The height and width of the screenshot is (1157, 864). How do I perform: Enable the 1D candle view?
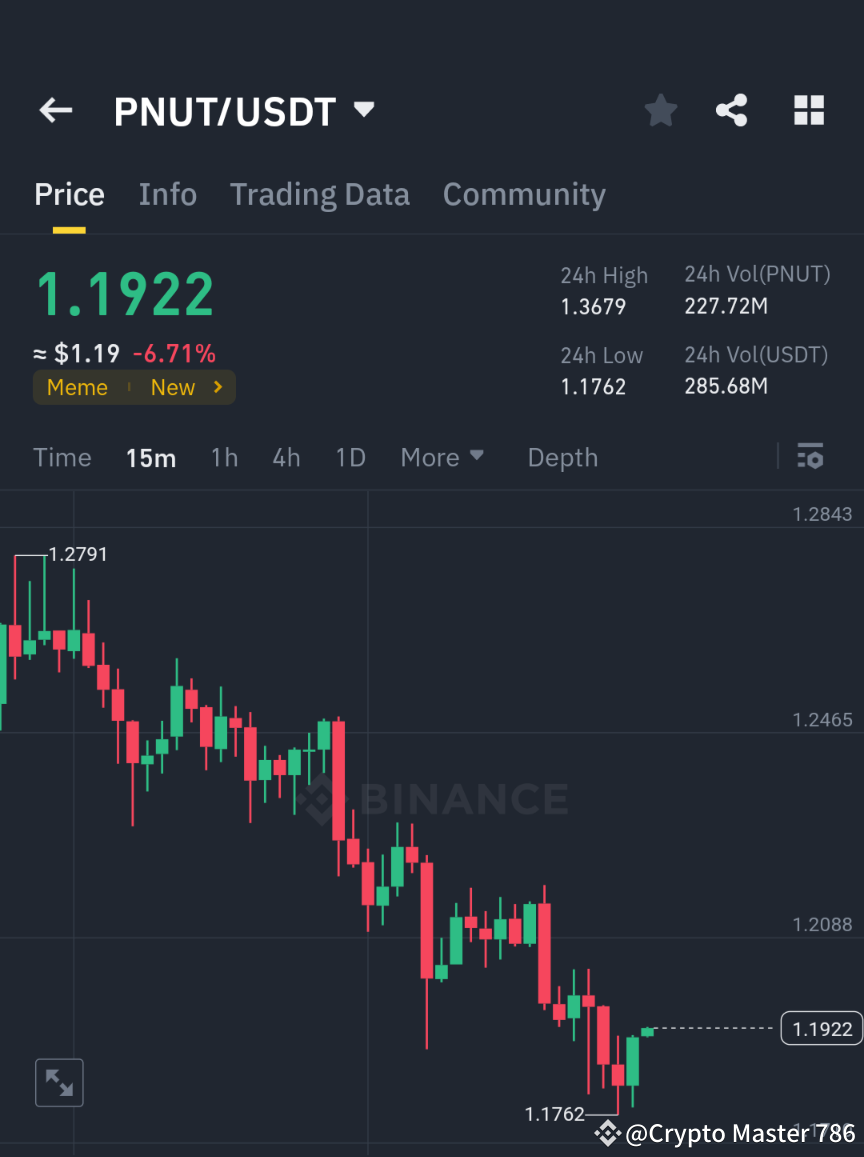point(350,457)
